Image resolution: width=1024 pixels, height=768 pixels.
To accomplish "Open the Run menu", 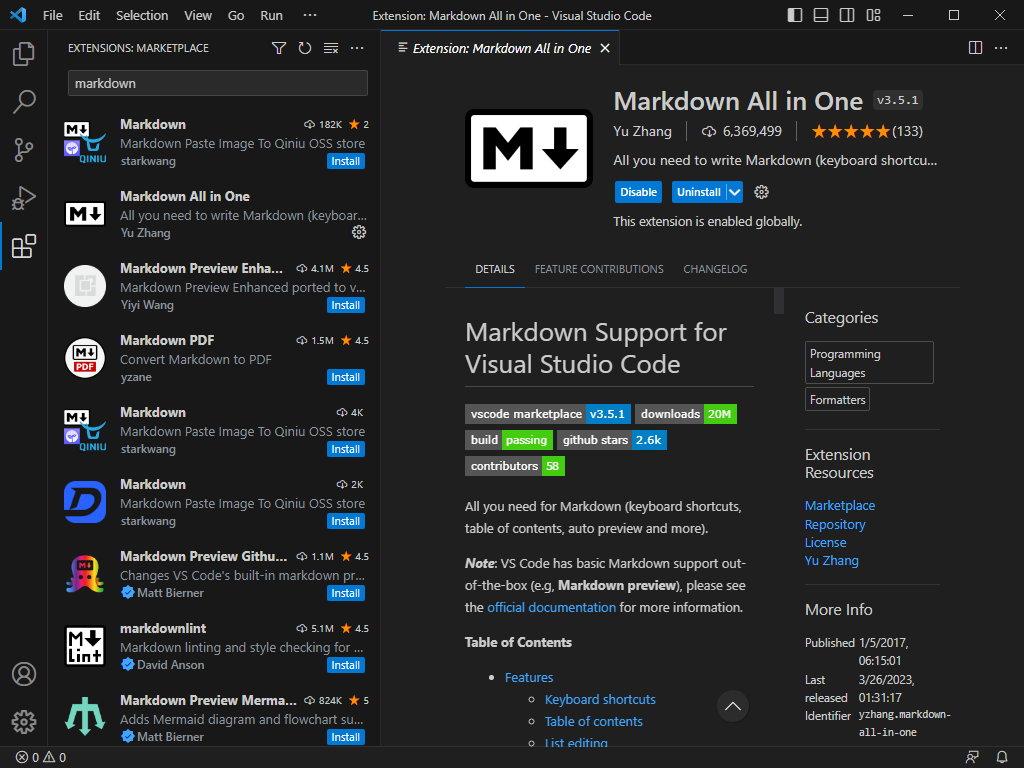I will click(272, 15).
